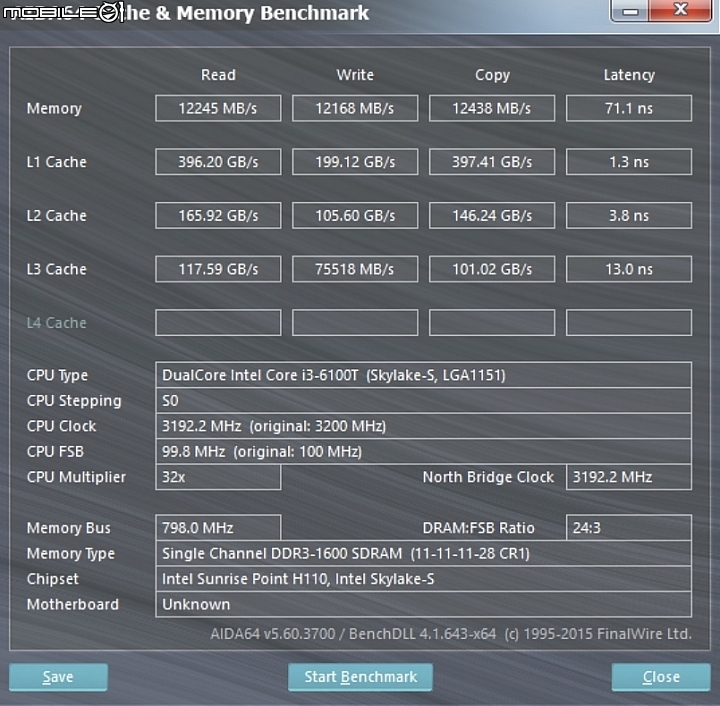This screenshot has width=720, height=706.
Task: Click the empty L4 Cache Read field
Action: tap(218, 323)
